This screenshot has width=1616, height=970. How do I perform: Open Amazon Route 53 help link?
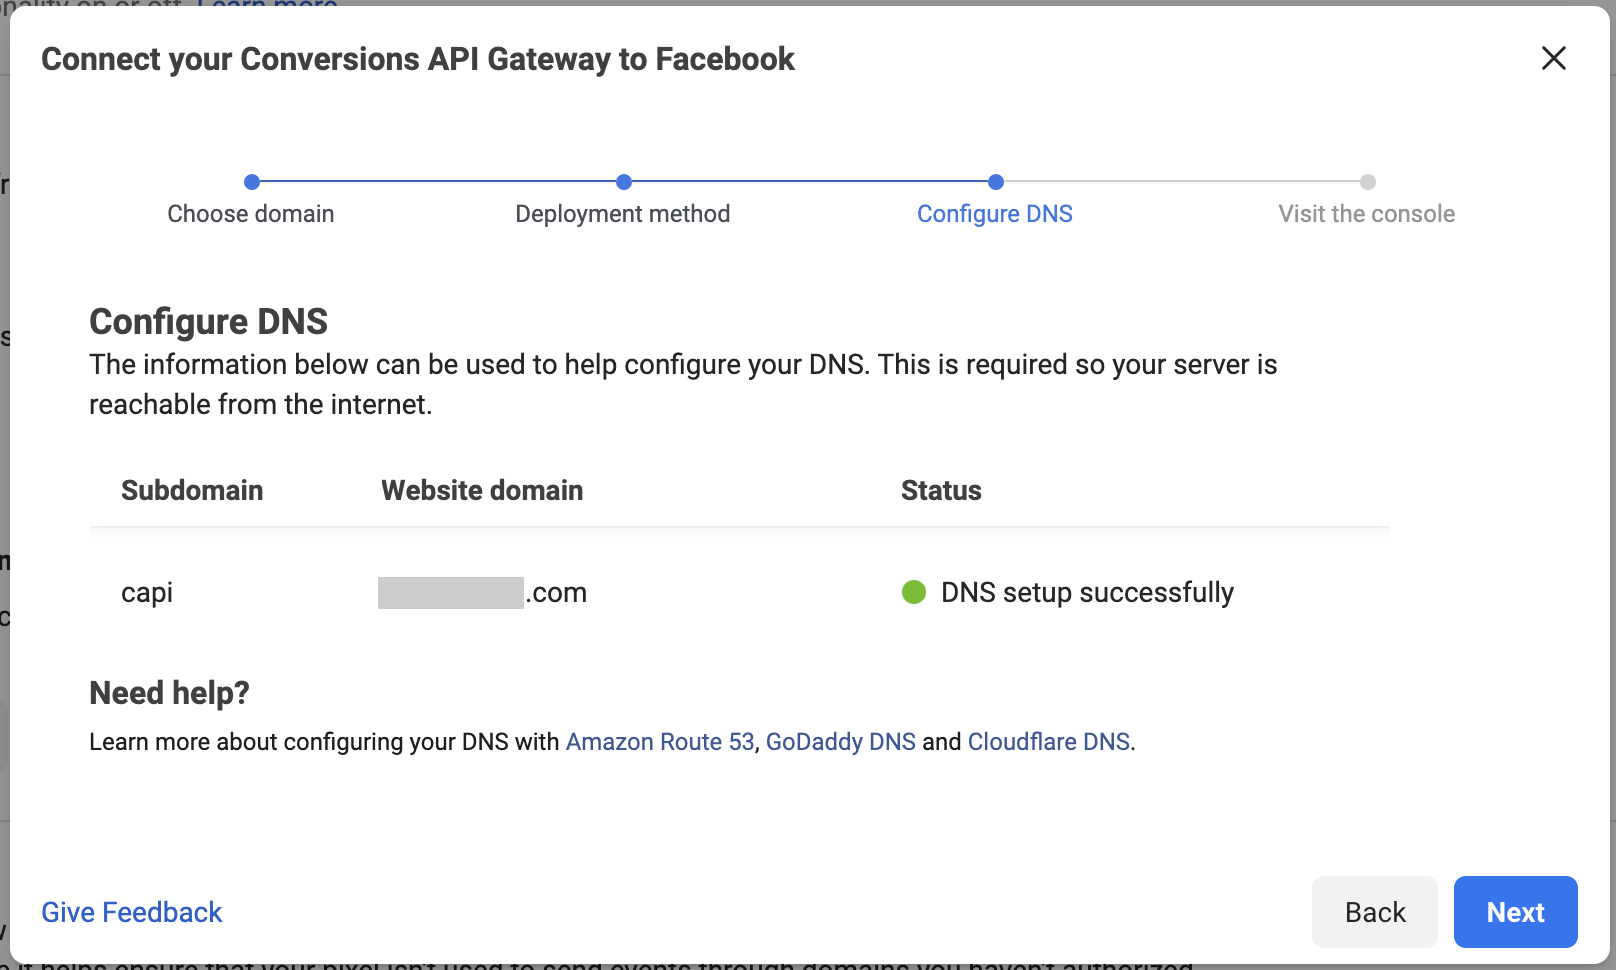tap(660, 742)
